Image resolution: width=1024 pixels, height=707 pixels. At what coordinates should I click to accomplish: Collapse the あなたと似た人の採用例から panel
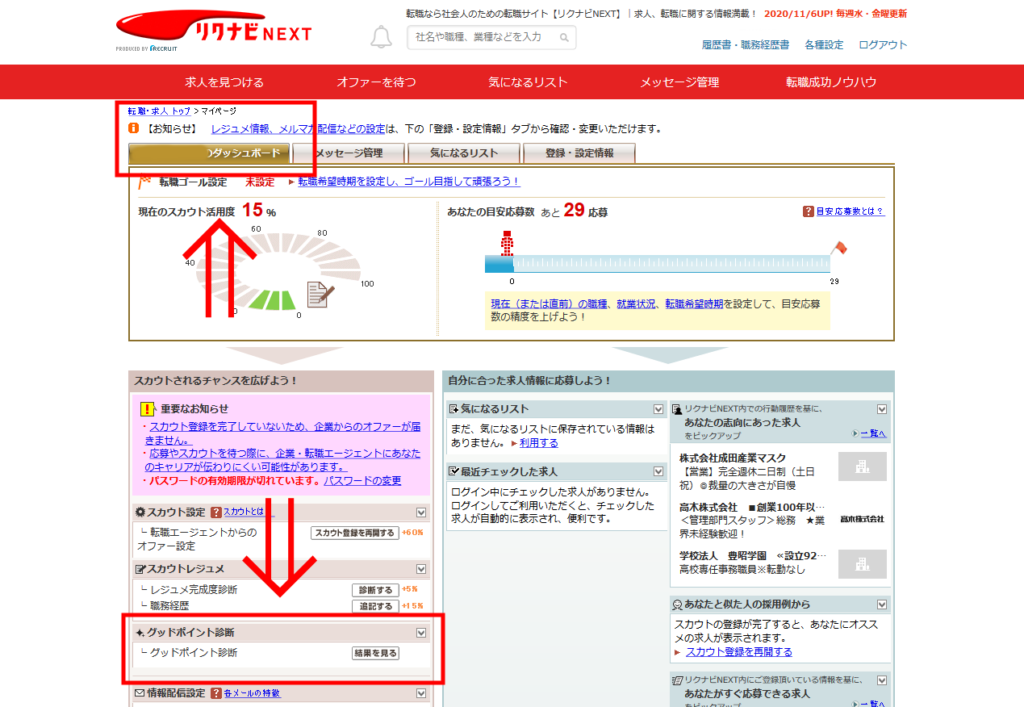point(882,605)
